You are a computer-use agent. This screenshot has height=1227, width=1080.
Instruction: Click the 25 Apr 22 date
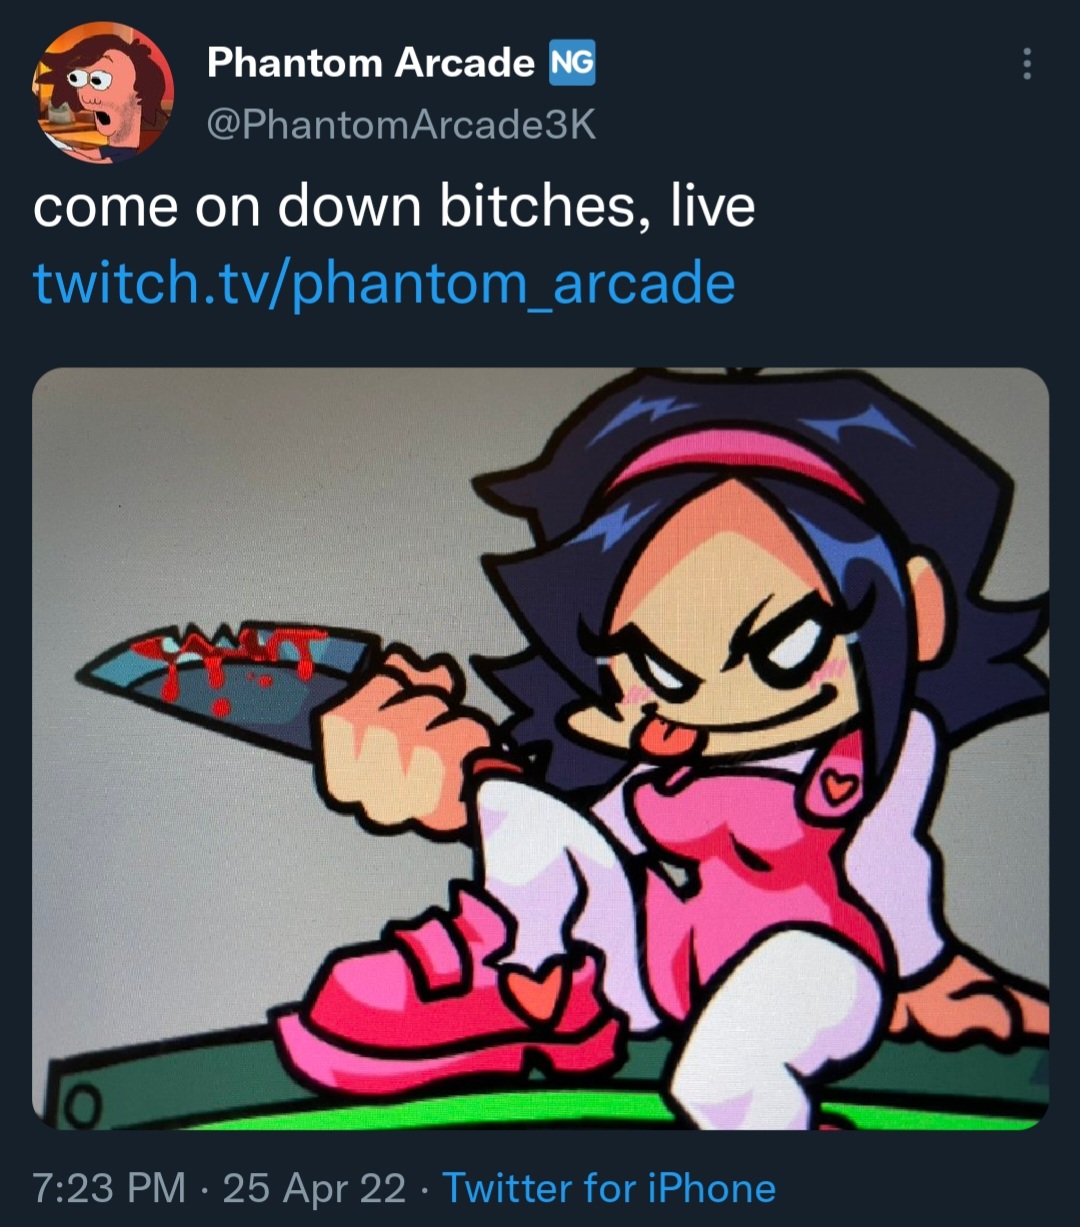314,1188
